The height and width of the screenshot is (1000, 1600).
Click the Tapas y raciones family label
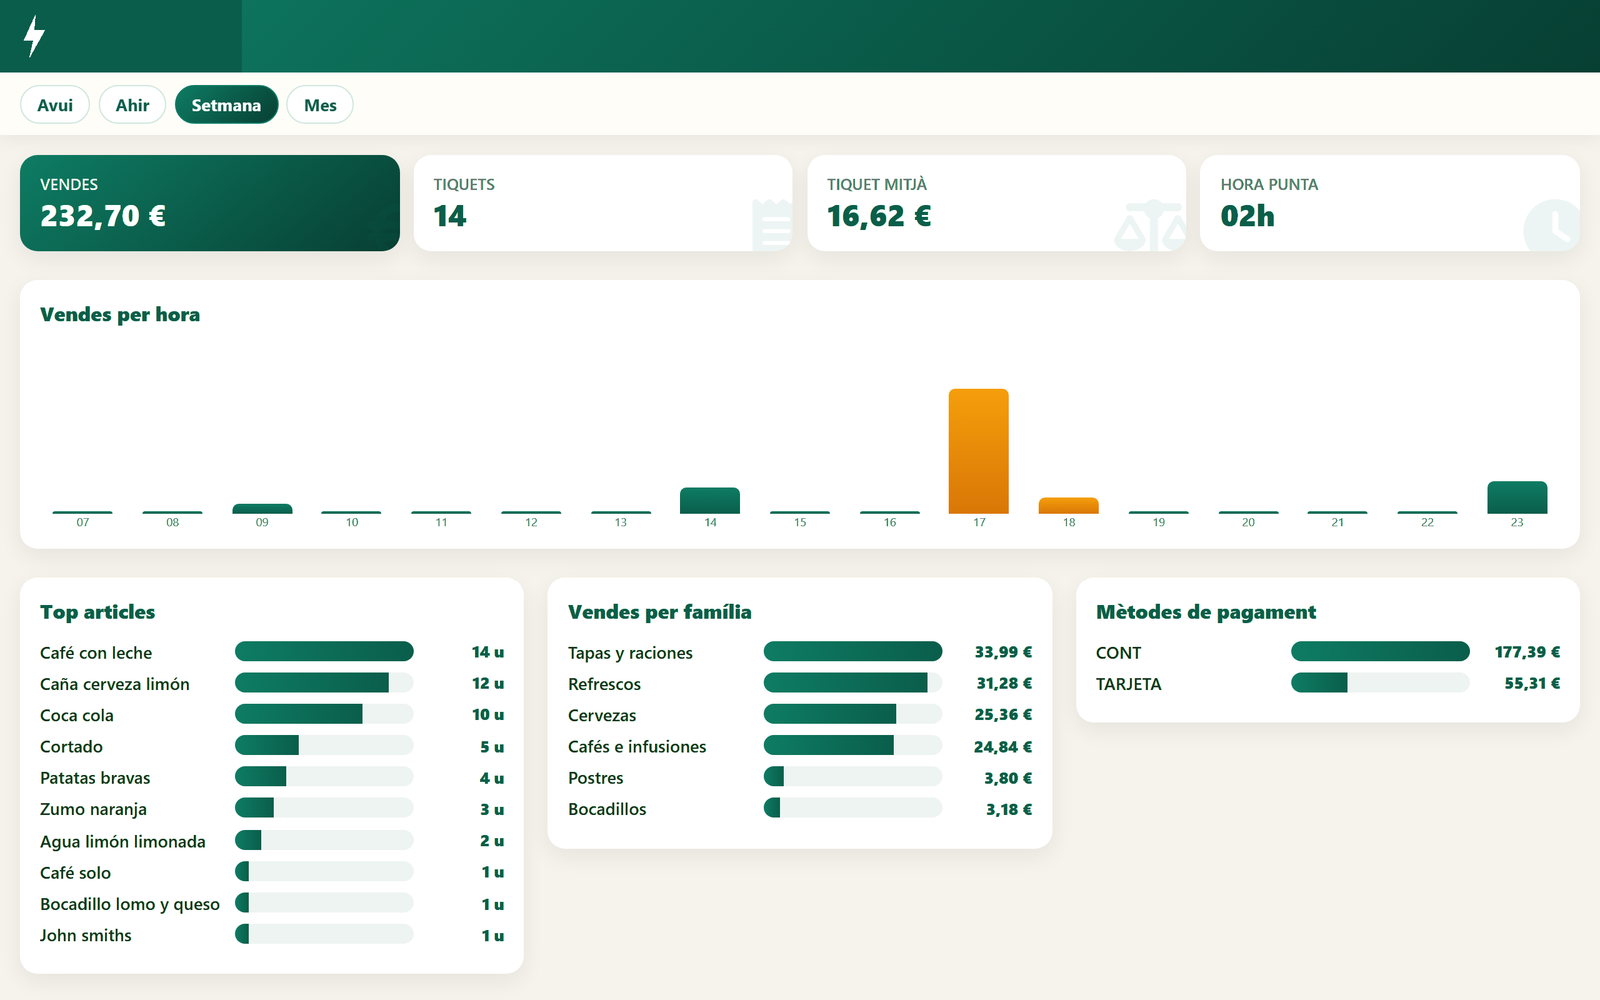click(630, 653)
